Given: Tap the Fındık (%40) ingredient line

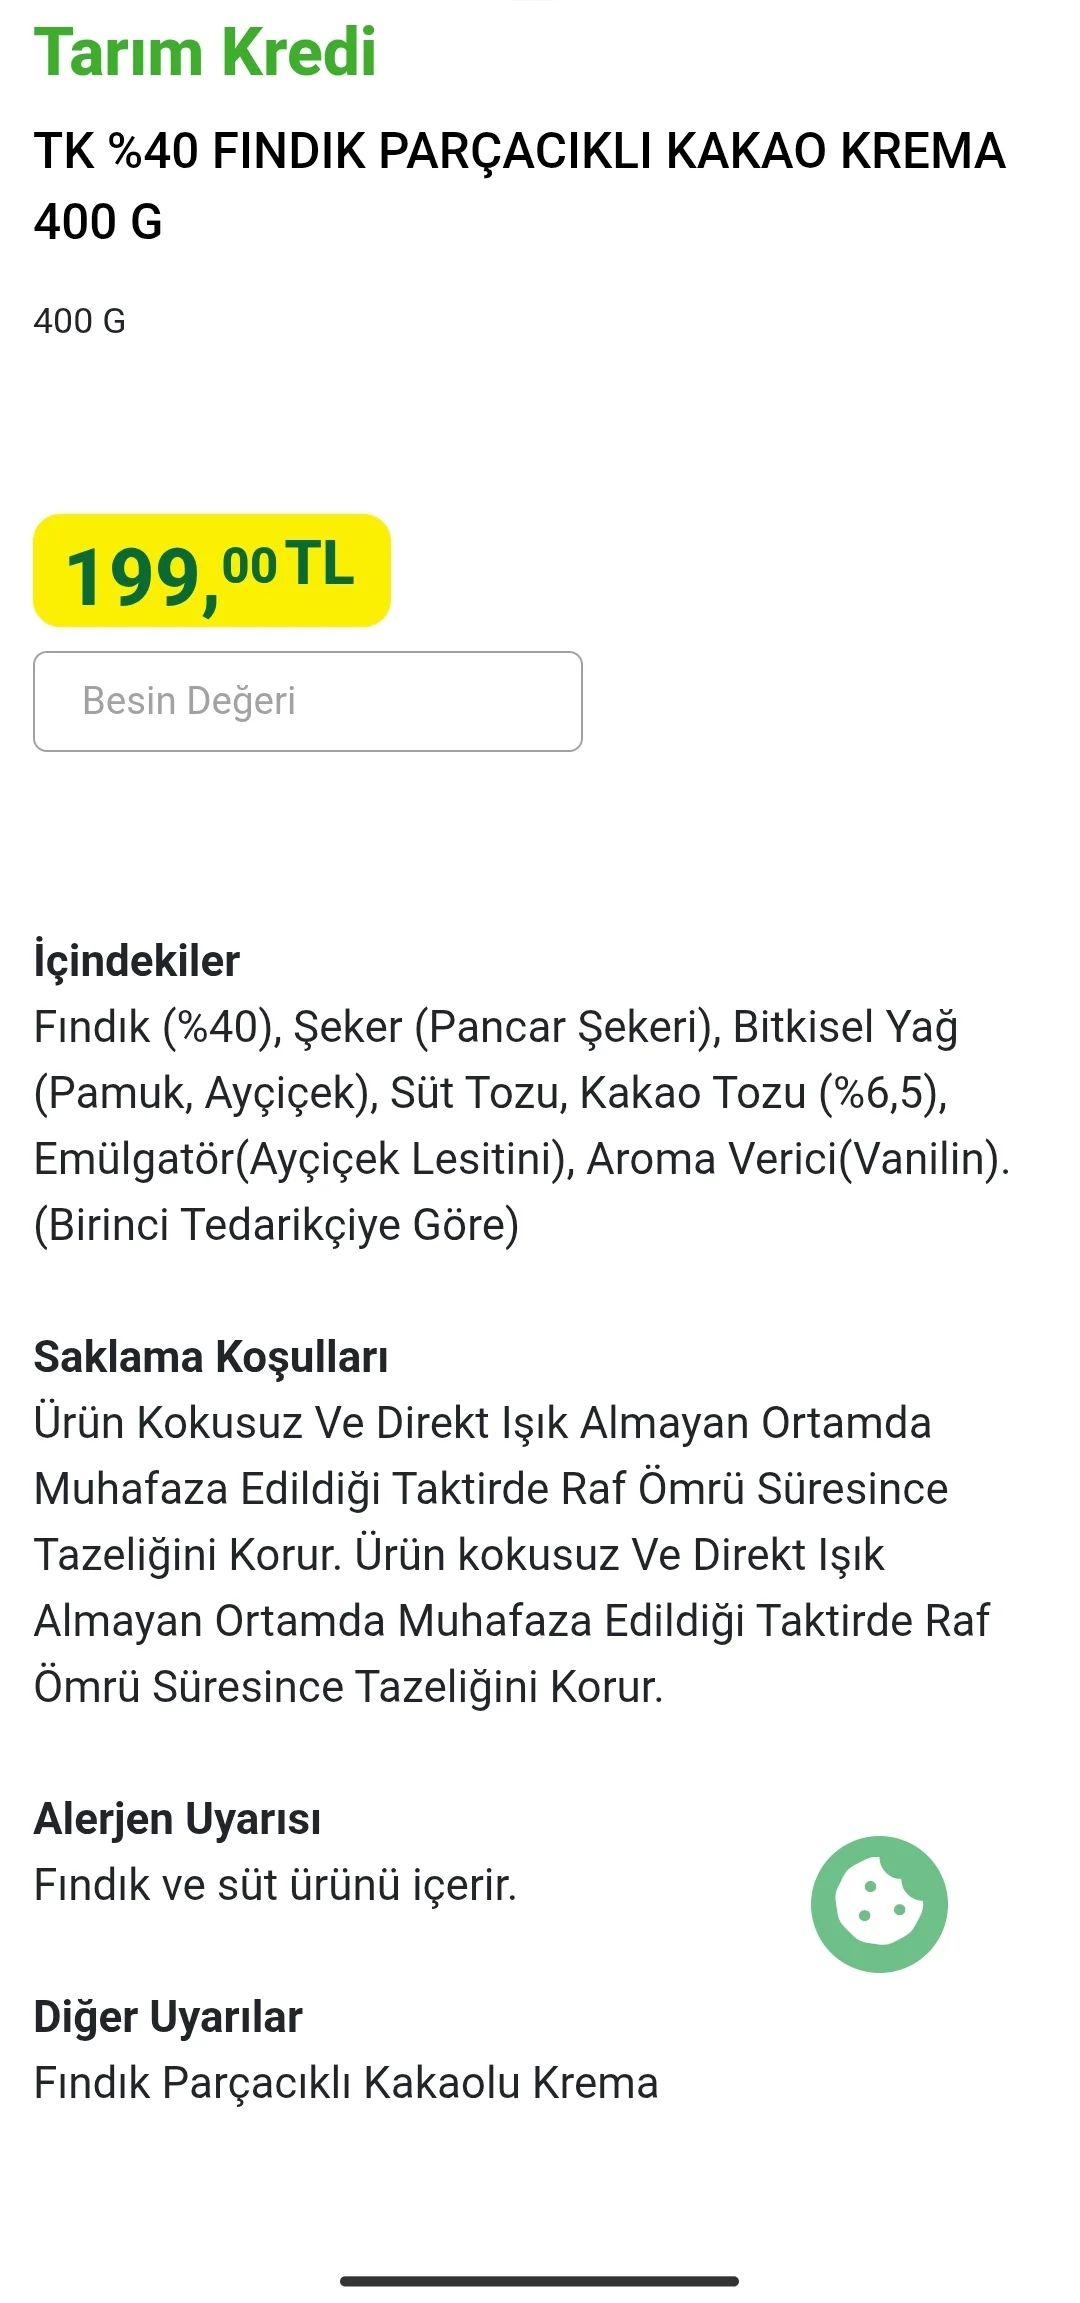Looking at the screenshot, I should tap(495, 1027).
